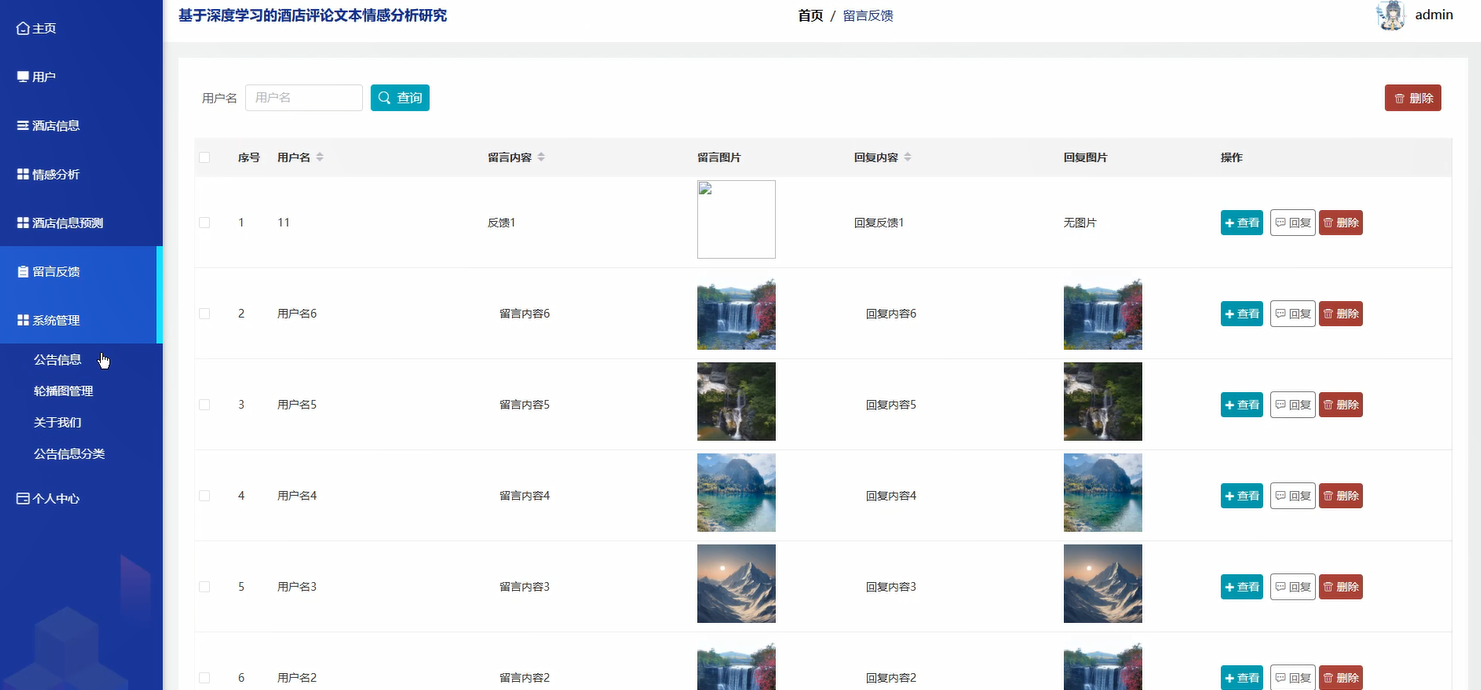The height and width of the screenshot is (690, 1481).
Task: Click 删除 for the 用户名3 row
Action: (x=1341, y=586)
